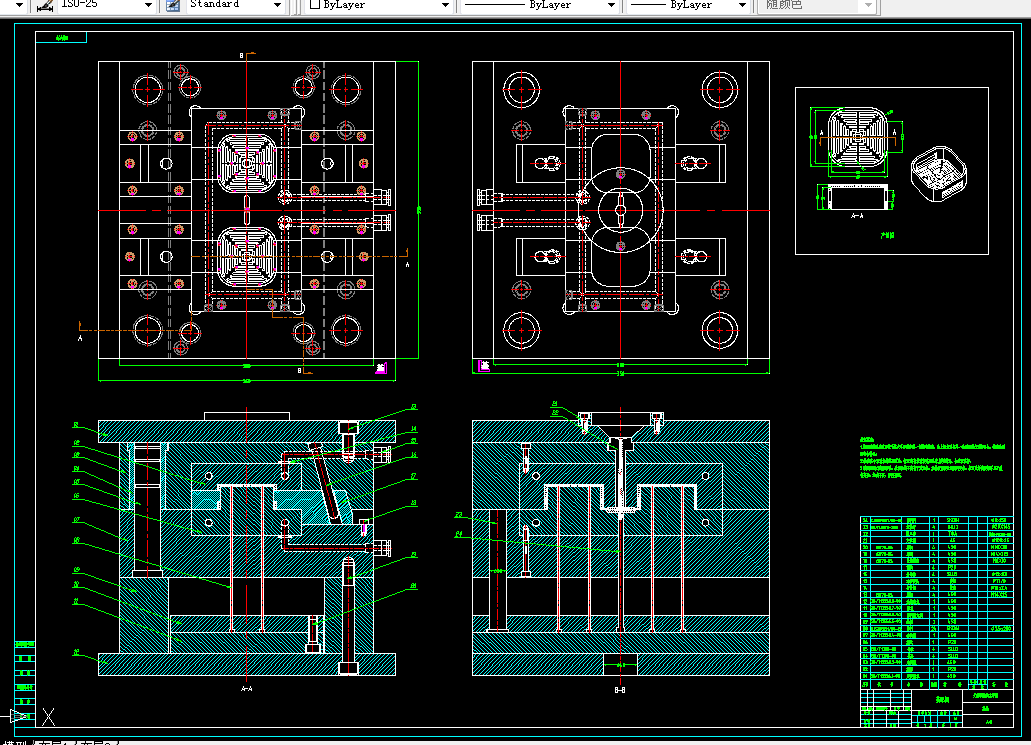The width and height of the screenshot is (1031, 745).
Task: Click the UCS origin X marker icon
Action: point(49,717)
